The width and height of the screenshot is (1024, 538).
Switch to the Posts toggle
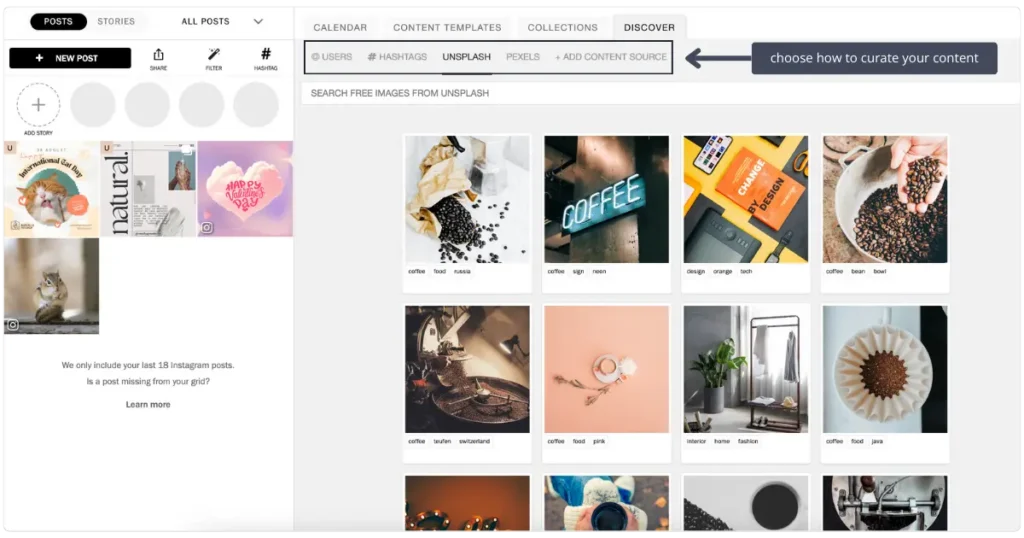[x=58, y=22]
